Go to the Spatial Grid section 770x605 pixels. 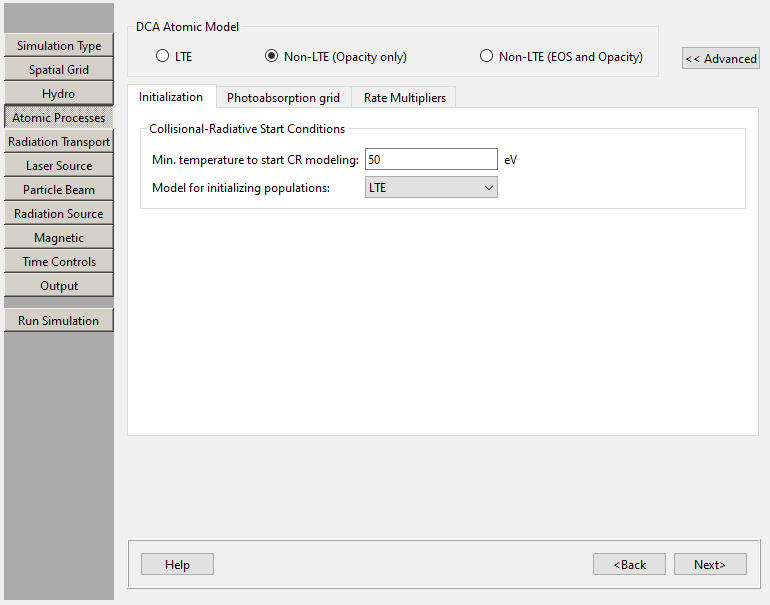[59, 70]
